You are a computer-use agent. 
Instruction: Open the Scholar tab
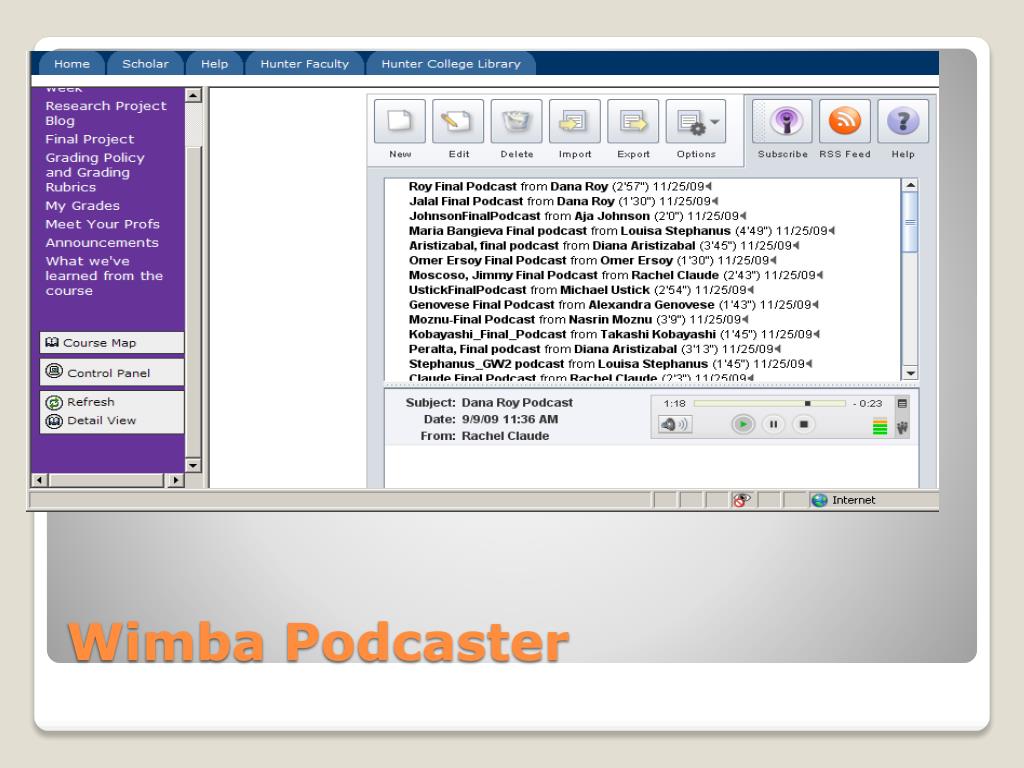click(x=145, y=63)
